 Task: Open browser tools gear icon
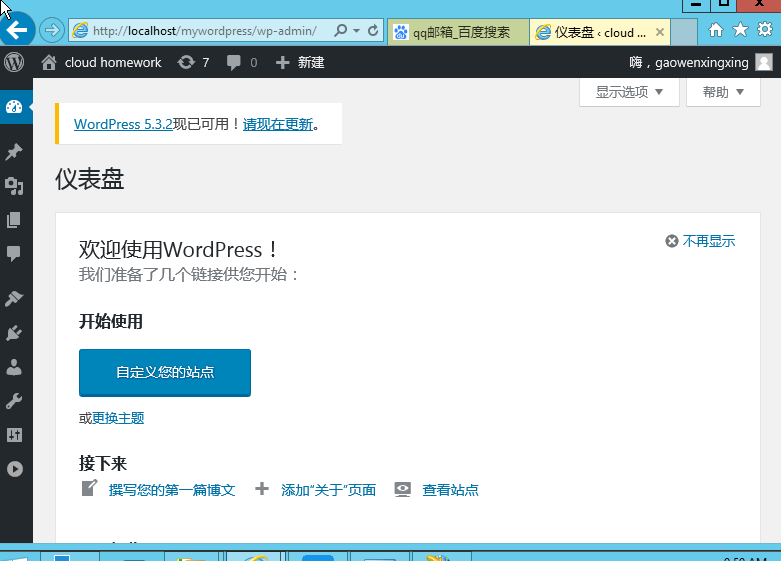[x=765, y=29]
